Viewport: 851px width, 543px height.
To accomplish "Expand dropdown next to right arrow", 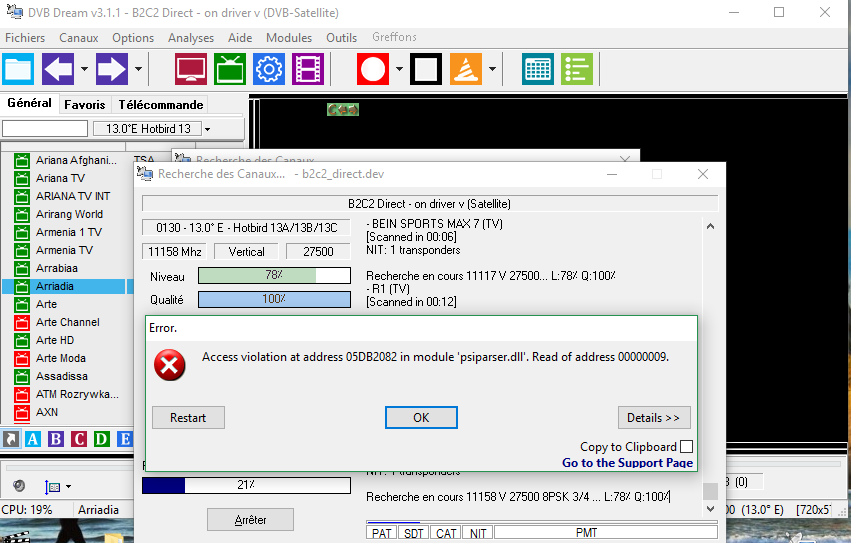I will coord(138,69).
